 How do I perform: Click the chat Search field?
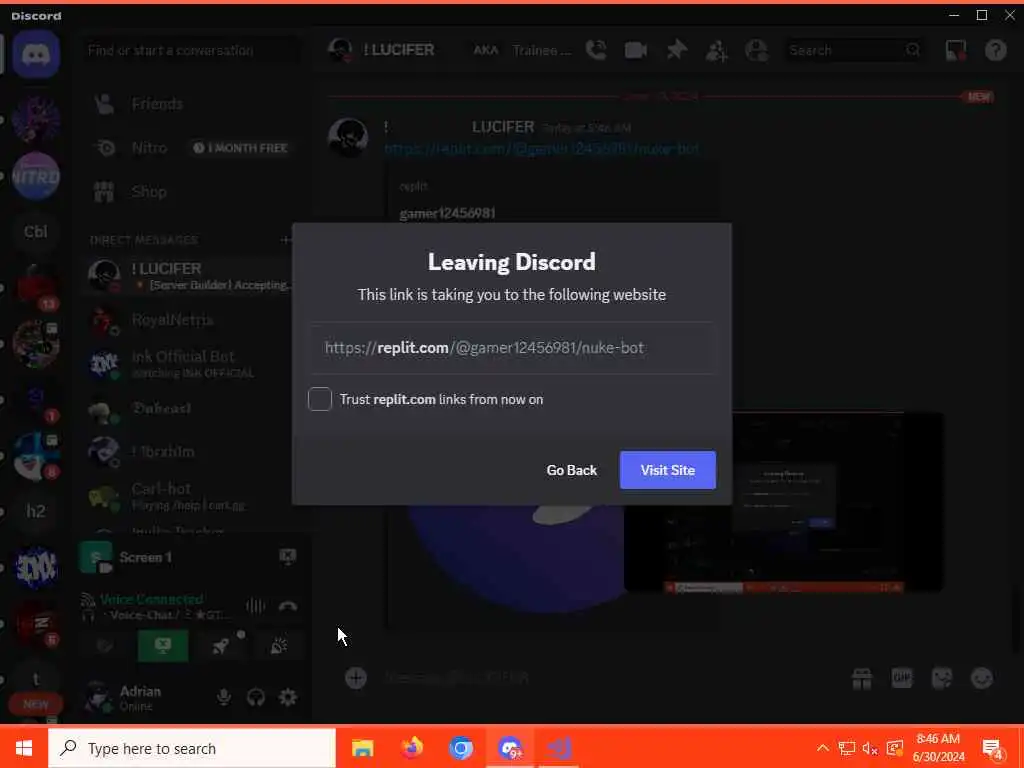click(x=854, y=50)
